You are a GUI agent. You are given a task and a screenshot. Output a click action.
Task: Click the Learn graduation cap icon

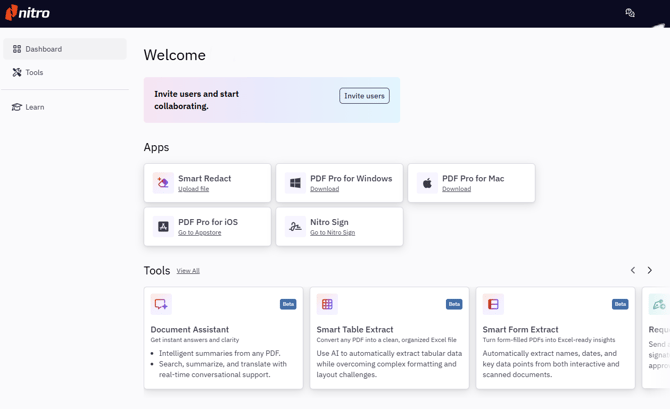click(17, 107)
